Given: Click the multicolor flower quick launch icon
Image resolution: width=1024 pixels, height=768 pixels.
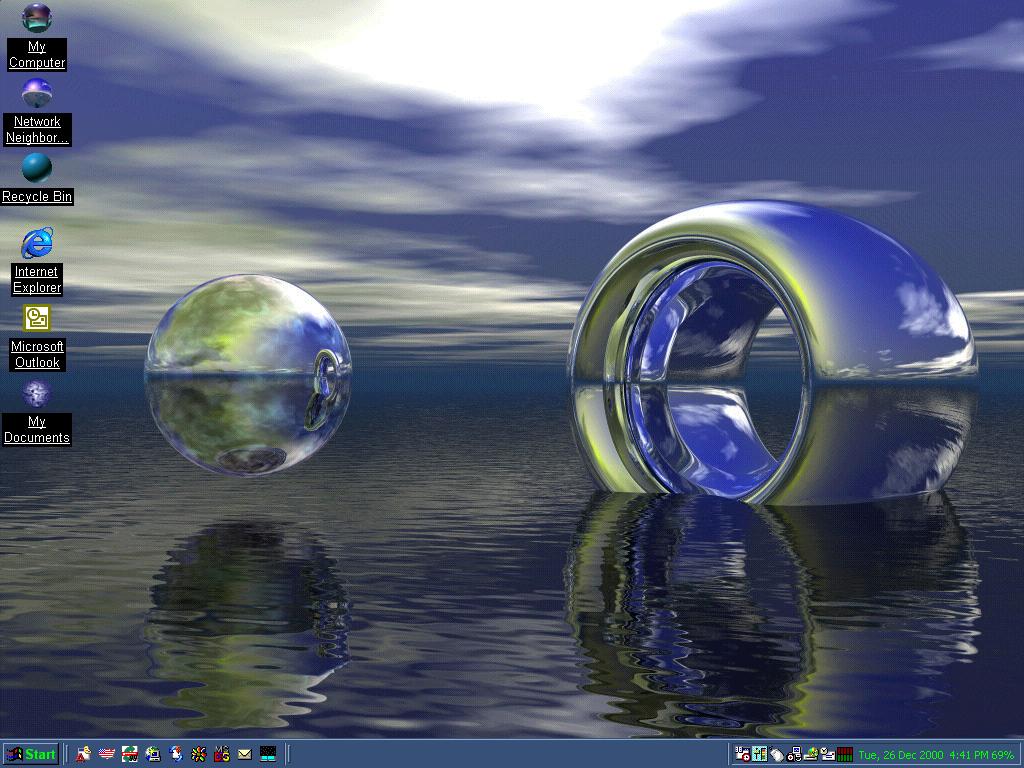Looking at the screenshot, I should tap(199, 754).
